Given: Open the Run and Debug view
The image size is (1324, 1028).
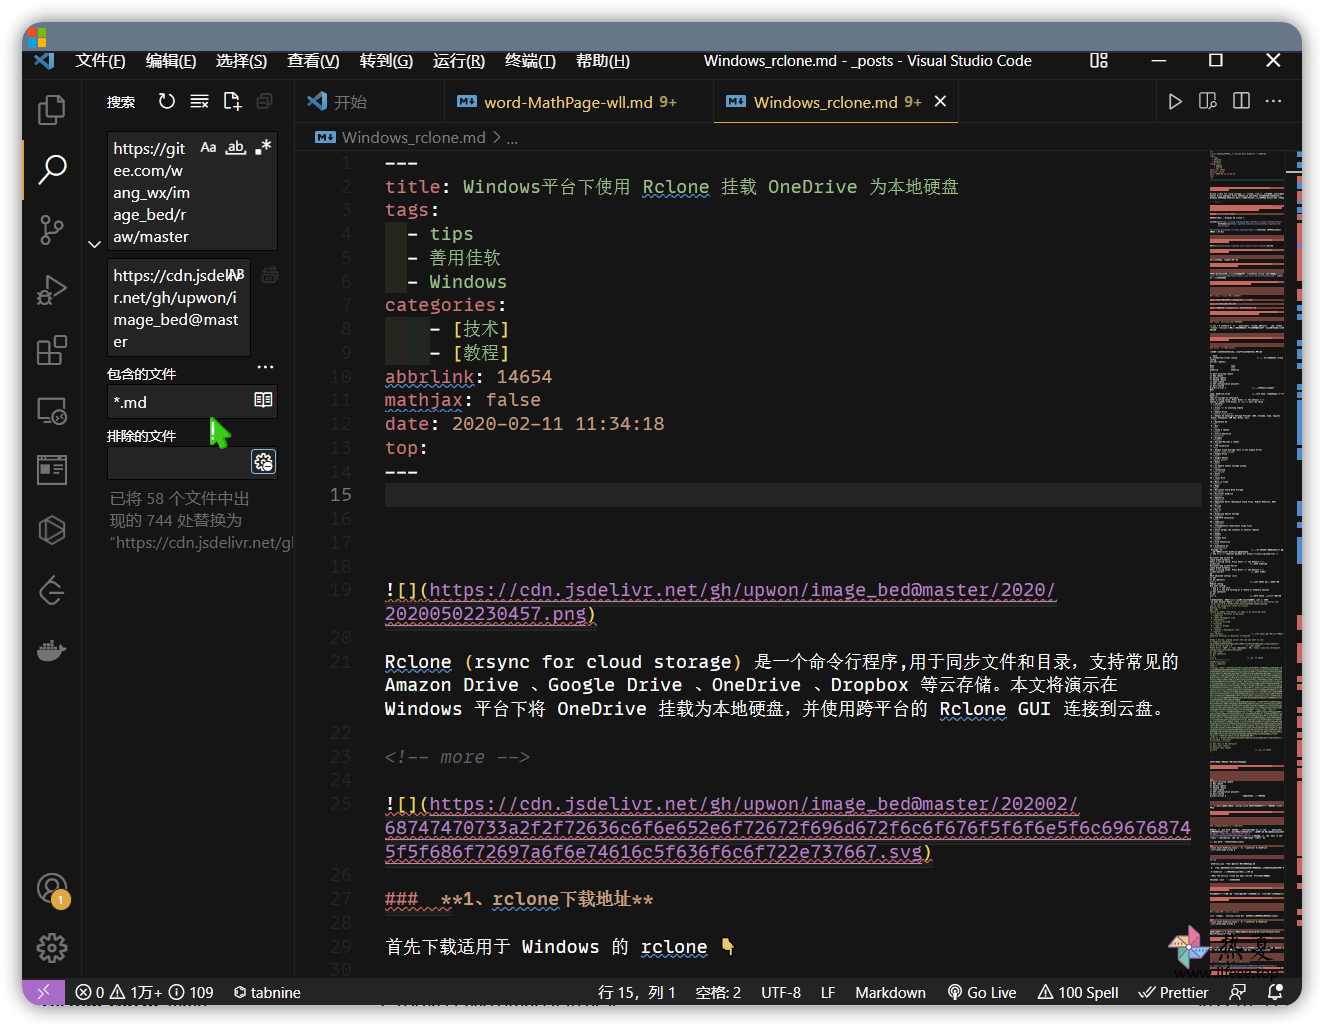Looking at the screenshot, I should pos(52,290).
